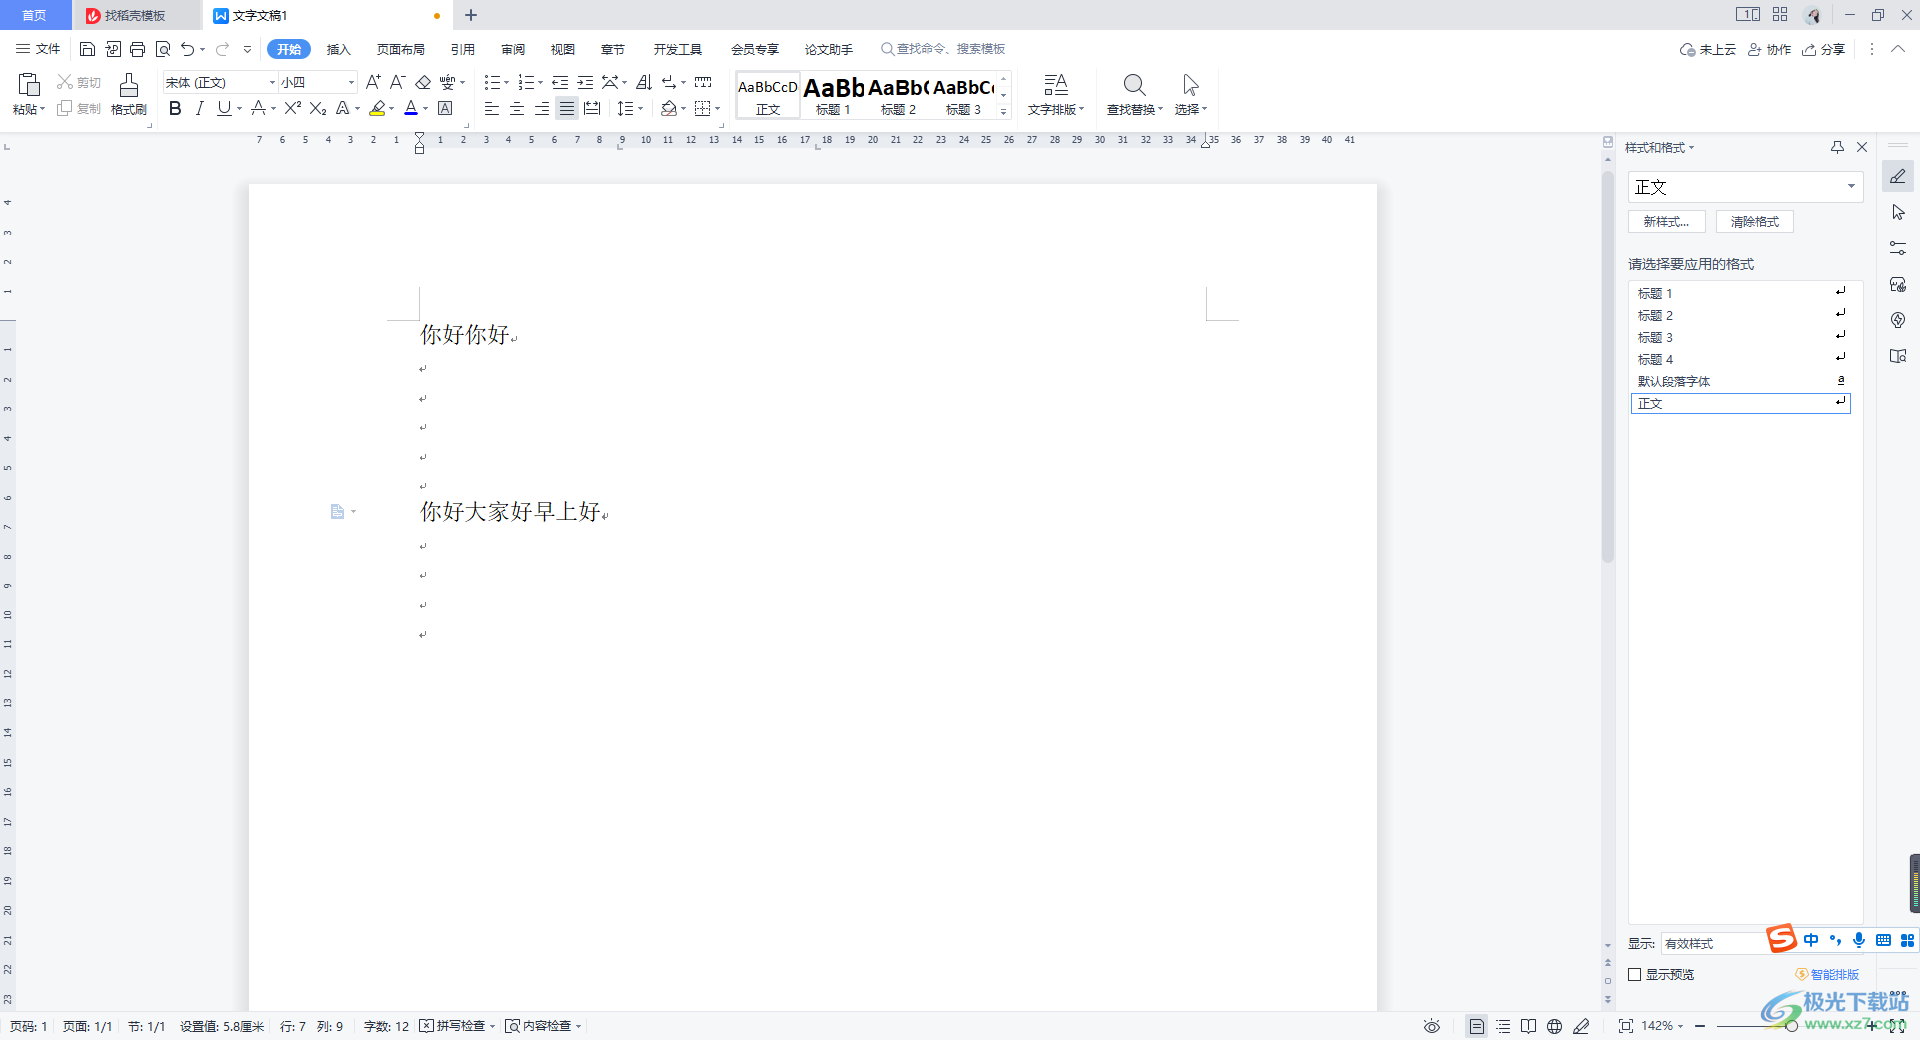Increase font size with A+ icon
The height and width of the screenshot is (1040, 1920).
(372, 82)
